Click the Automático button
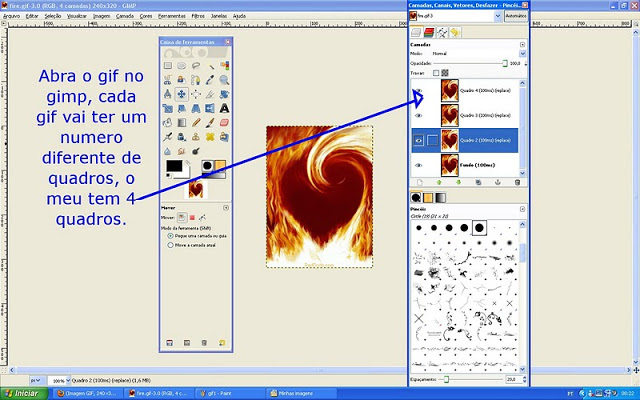The image size is (640, 400). point(516,17)
